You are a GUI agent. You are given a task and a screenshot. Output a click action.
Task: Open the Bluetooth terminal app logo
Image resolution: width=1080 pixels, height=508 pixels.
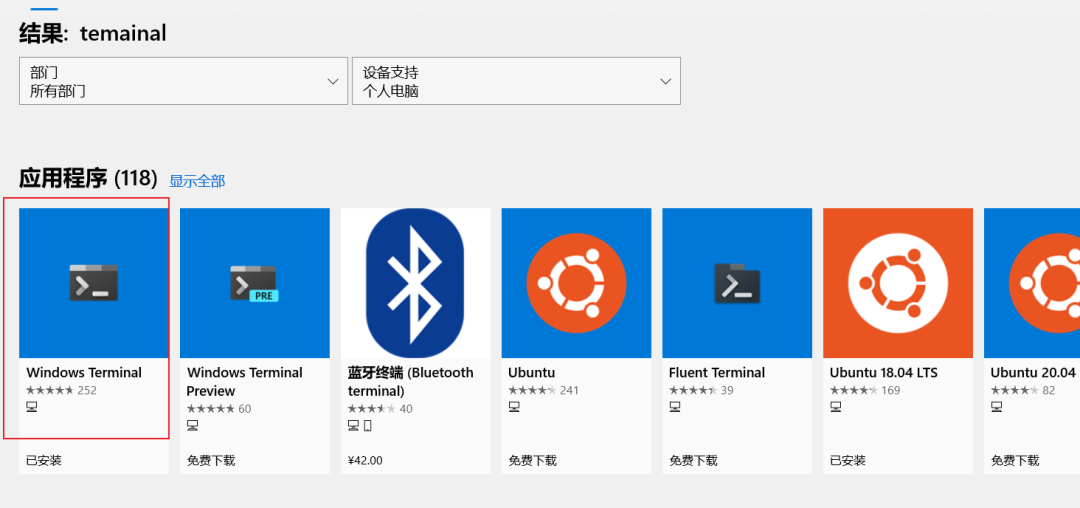pos(415,283)
